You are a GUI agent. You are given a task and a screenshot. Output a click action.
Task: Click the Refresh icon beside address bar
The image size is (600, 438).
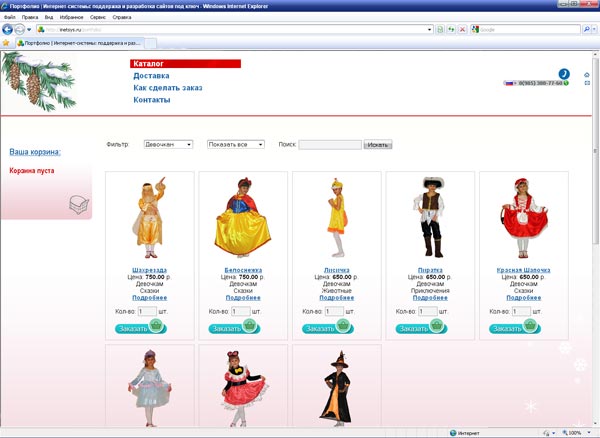tap(452, 29)
